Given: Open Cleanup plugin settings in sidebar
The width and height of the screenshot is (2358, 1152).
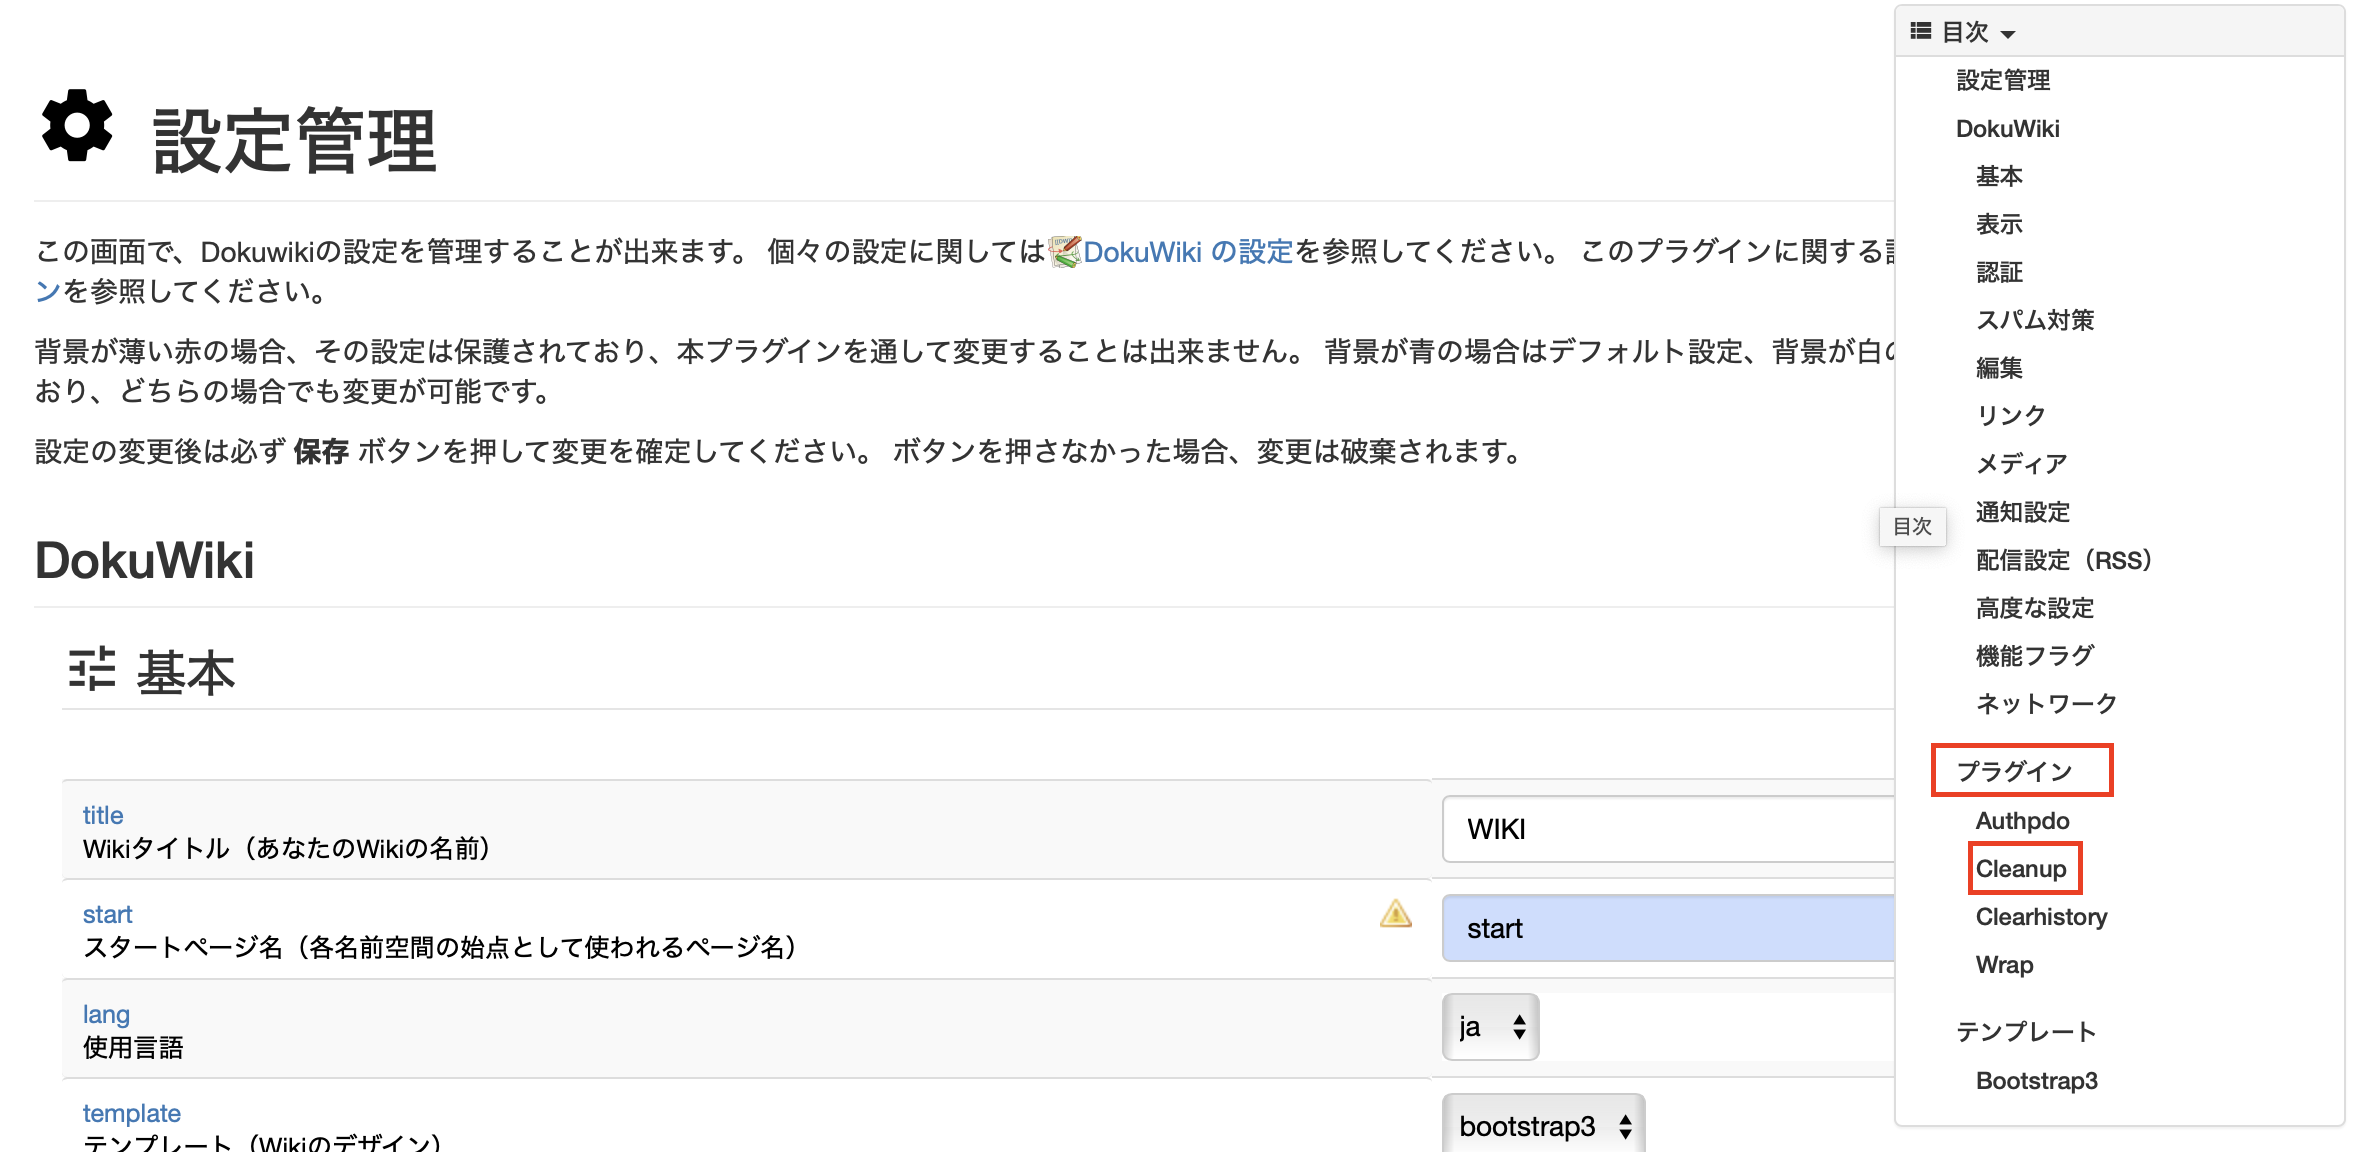Looking at the screenshot, I should (2023, 868).
